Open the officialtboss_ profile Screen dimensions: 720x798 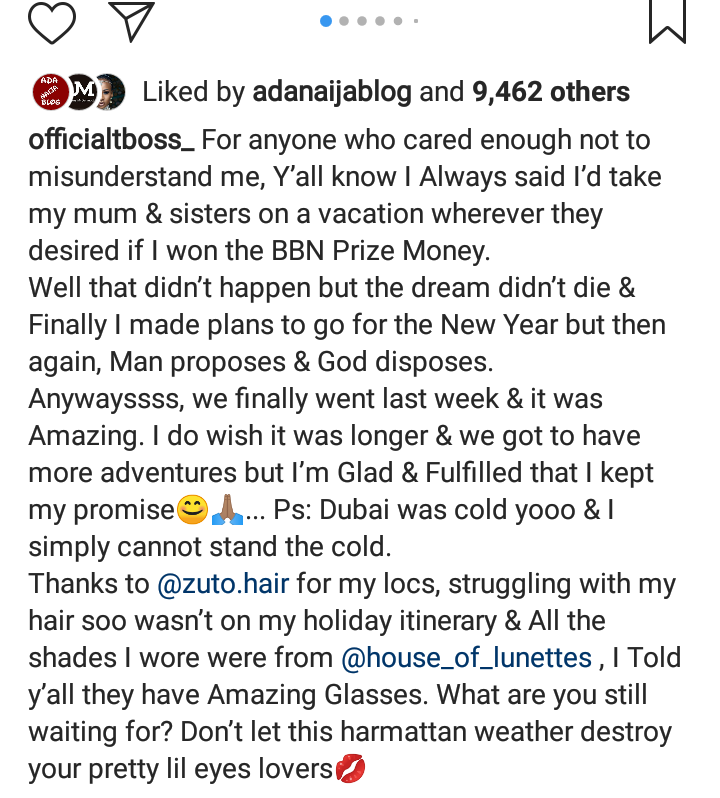tap(112, 140)
